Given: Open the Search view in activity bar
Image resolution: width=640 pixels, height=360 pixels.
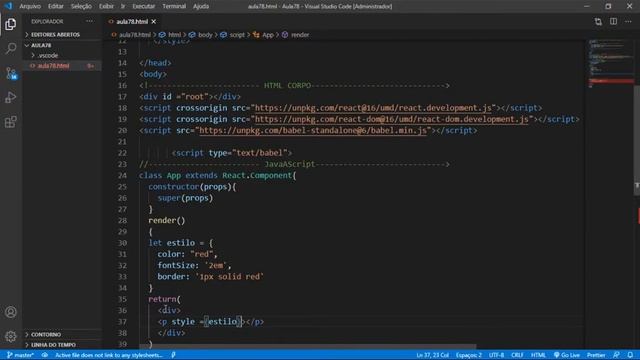Looking at the screenshot, I should (x=11, y=49).
